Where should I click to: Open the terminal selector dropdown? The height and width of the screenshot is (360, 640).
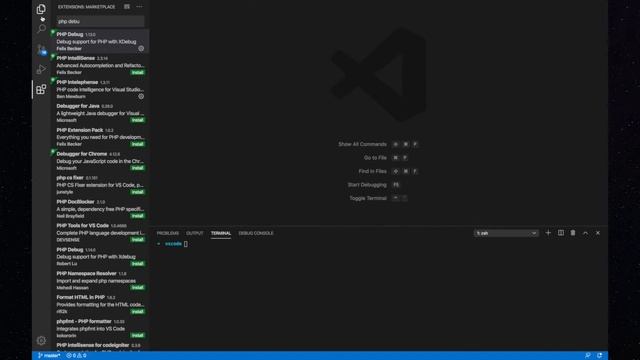(x=506, y=233)
